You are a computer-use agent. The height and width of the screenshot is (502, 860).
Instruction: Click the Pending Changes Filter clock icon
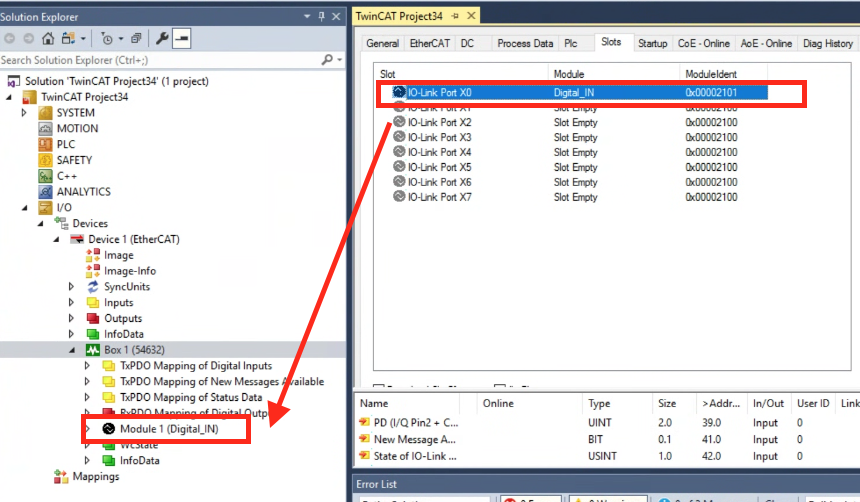pyautogui.click(x=107, y=38)
